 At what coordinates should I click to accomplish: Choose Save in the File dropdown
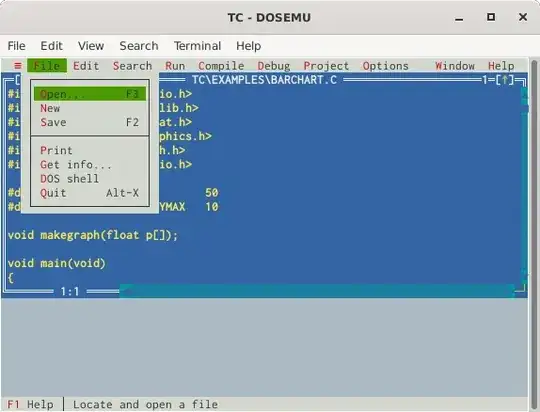click(x=90, y=122)
